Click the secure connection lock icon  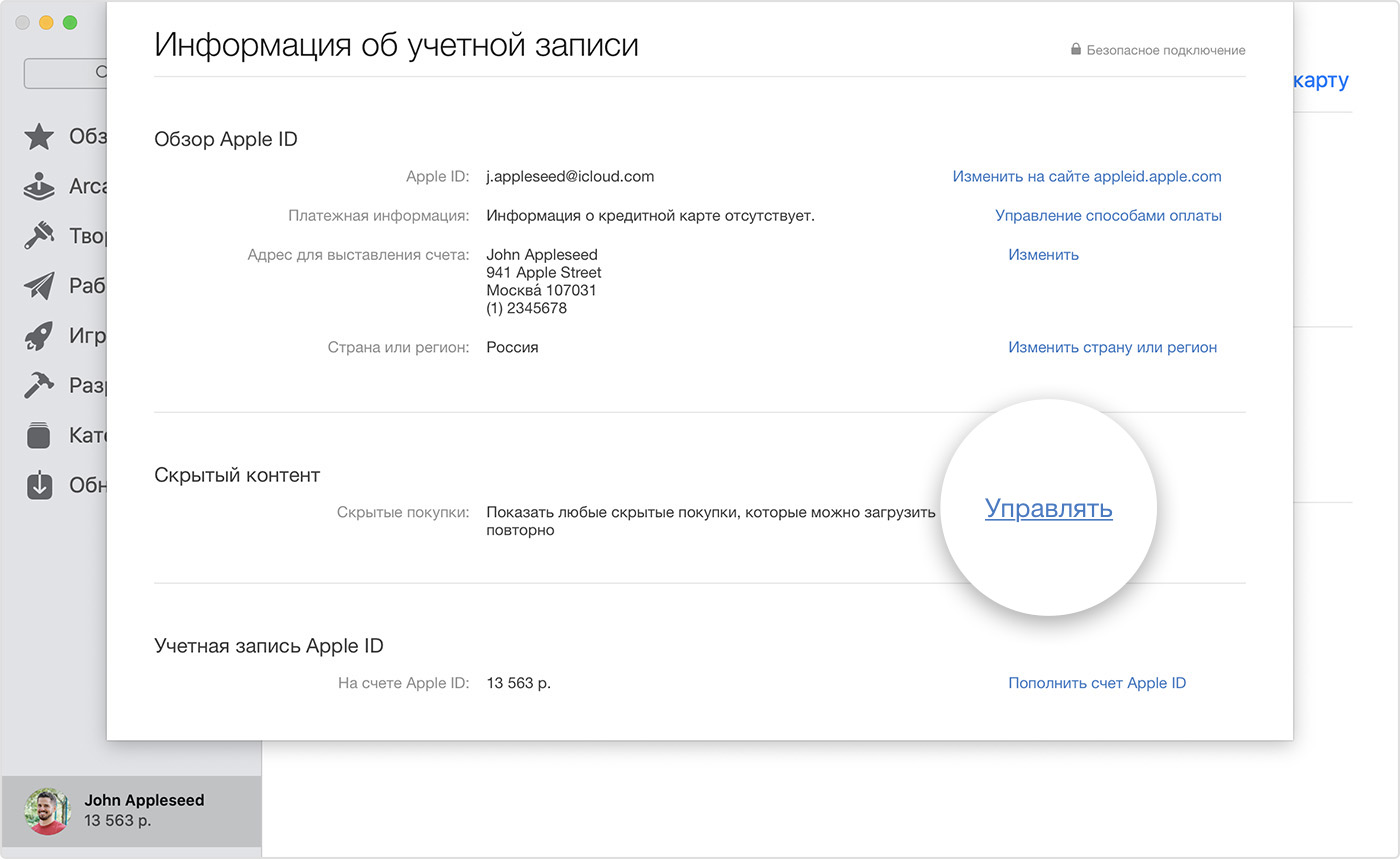(x=1076, y=50)
